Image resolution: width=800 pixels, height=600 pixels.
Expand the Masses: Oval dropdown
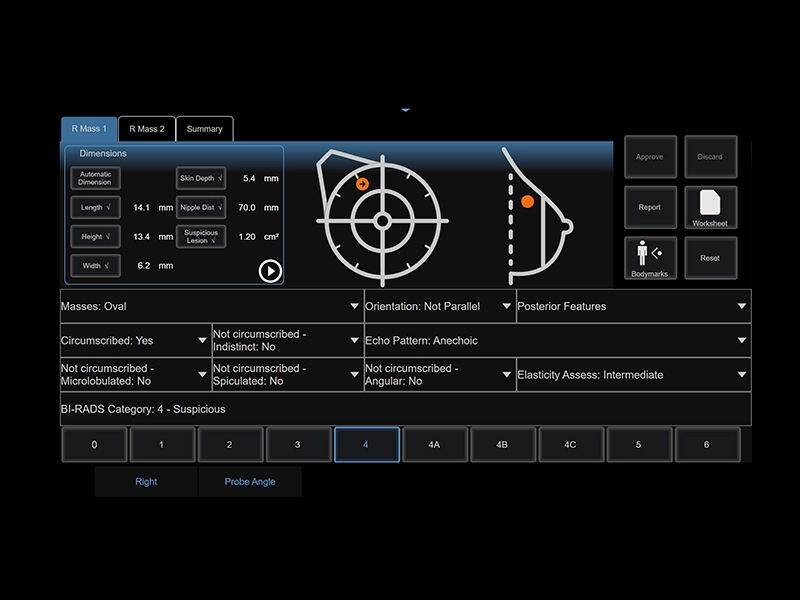[210, 306]
